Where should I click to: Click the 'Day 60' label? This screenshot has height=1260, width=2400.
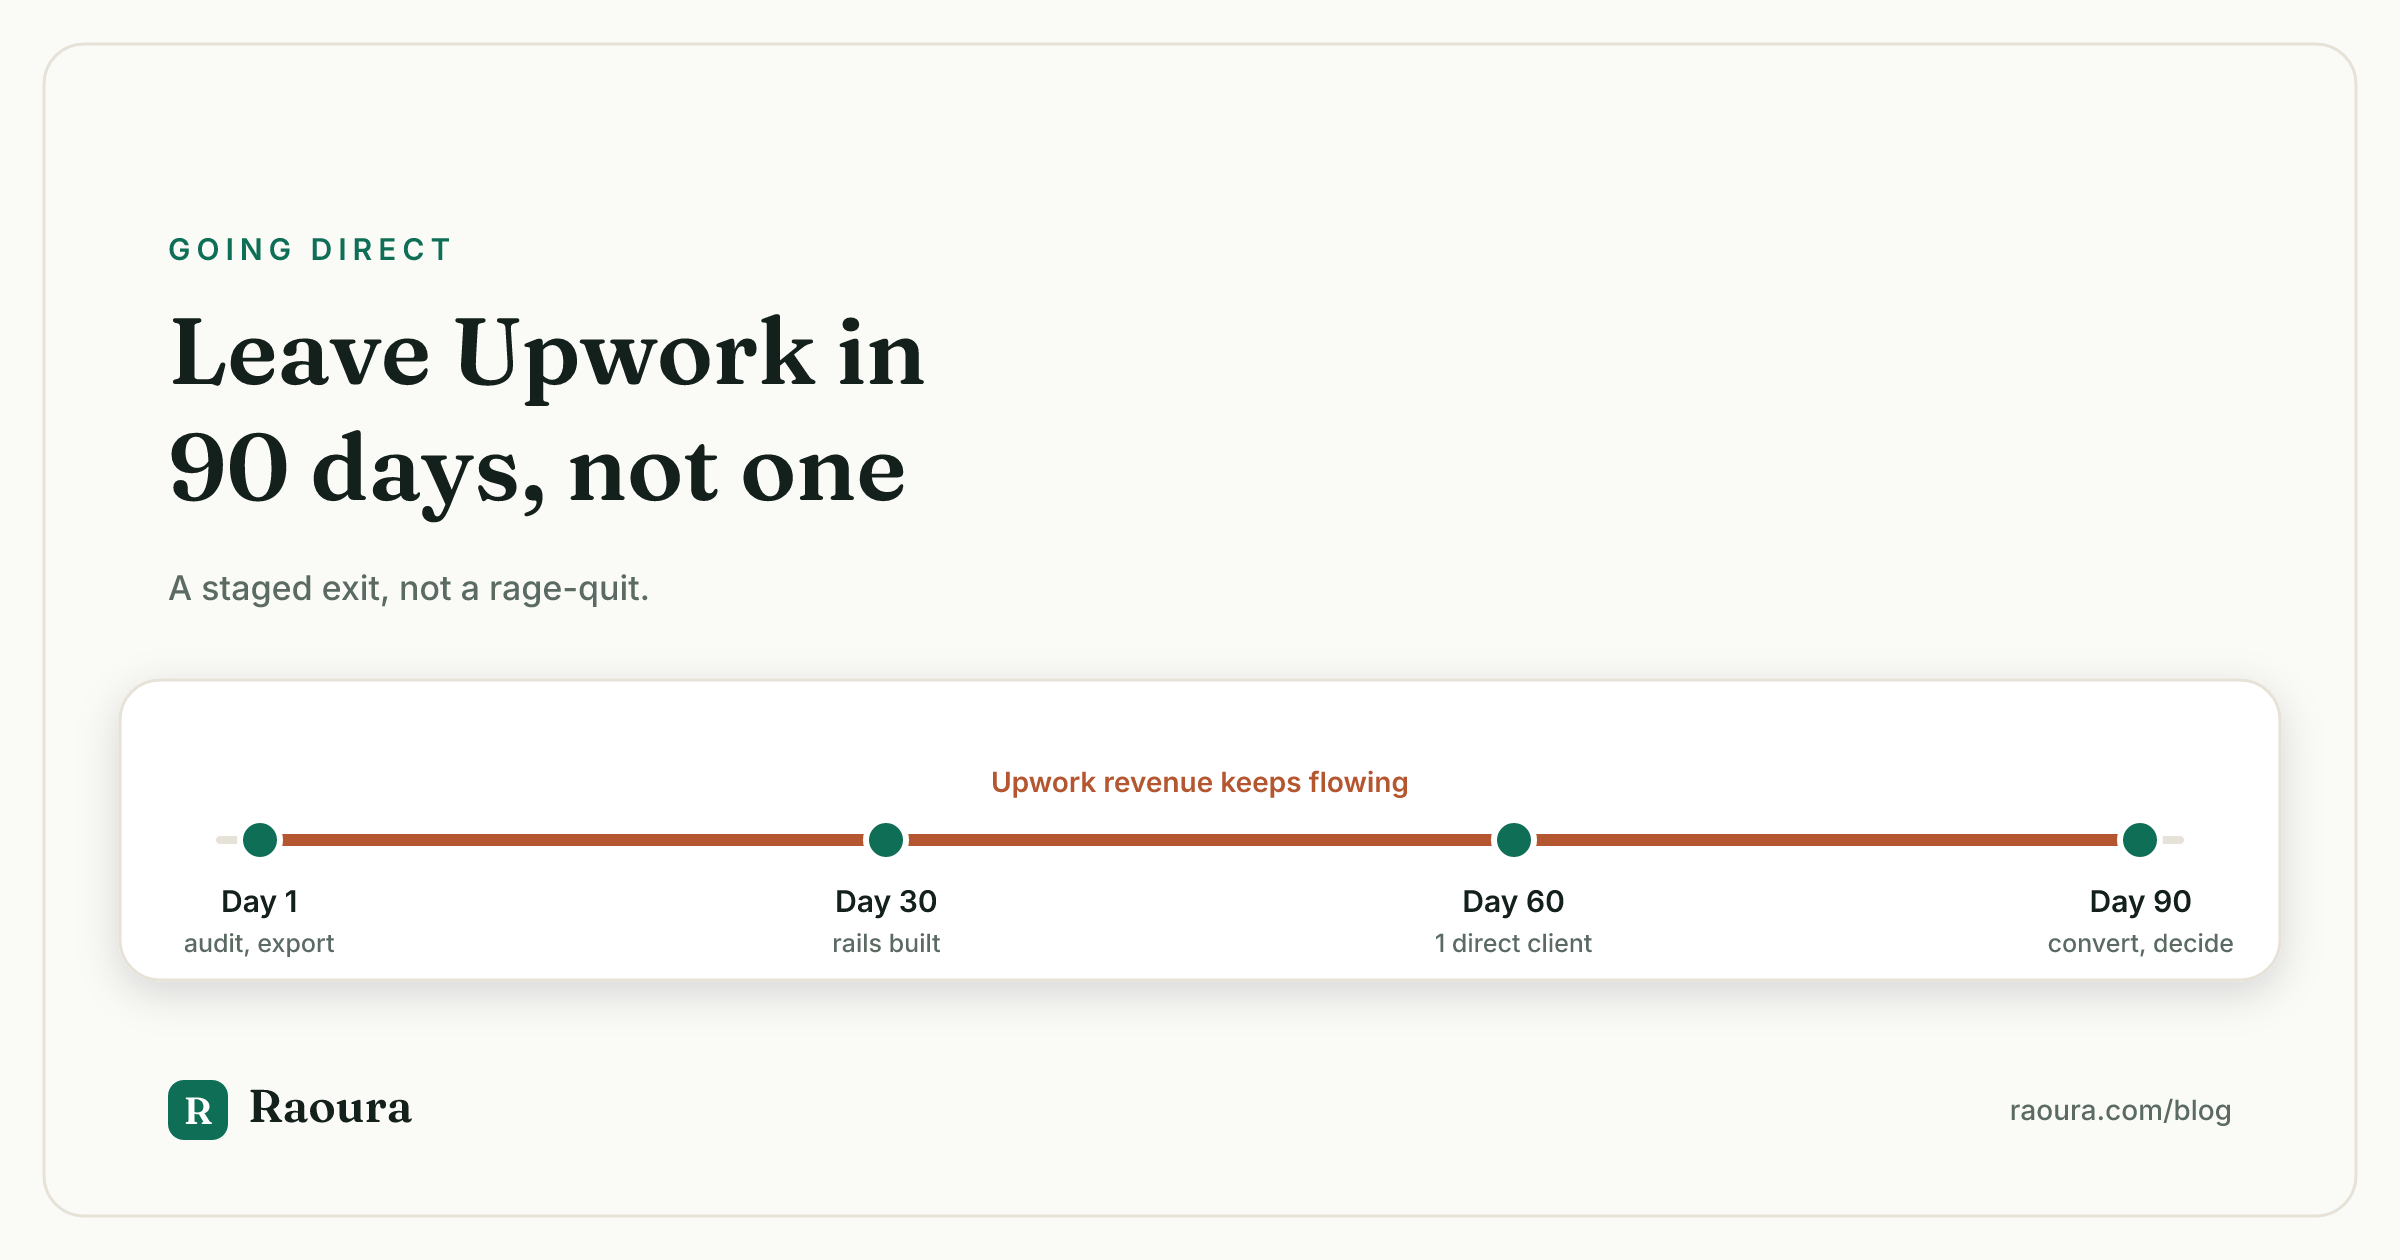click(x=1513, y=902)
